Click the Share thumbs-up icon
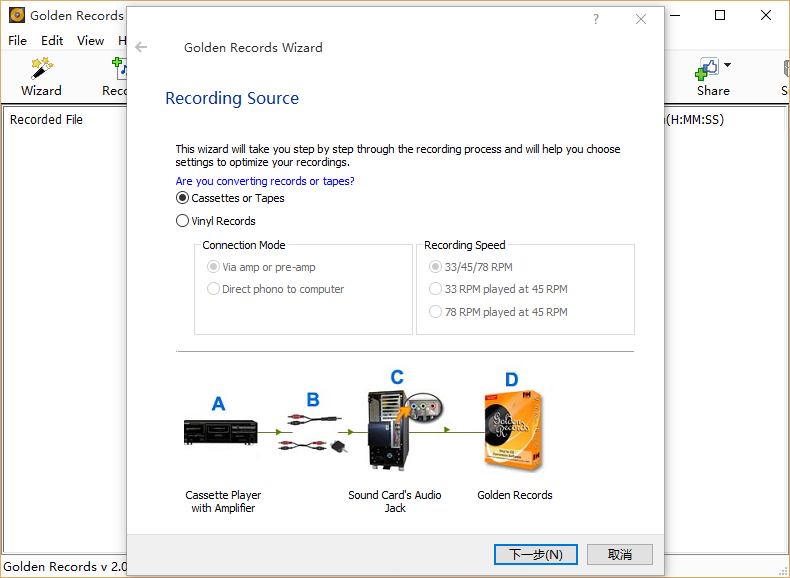The image size is (790, 578). click(706, 69)
